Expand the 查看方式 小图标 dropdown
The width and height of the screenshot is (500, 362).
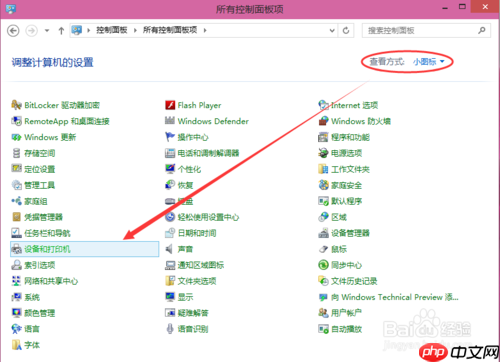coord(429,62)
